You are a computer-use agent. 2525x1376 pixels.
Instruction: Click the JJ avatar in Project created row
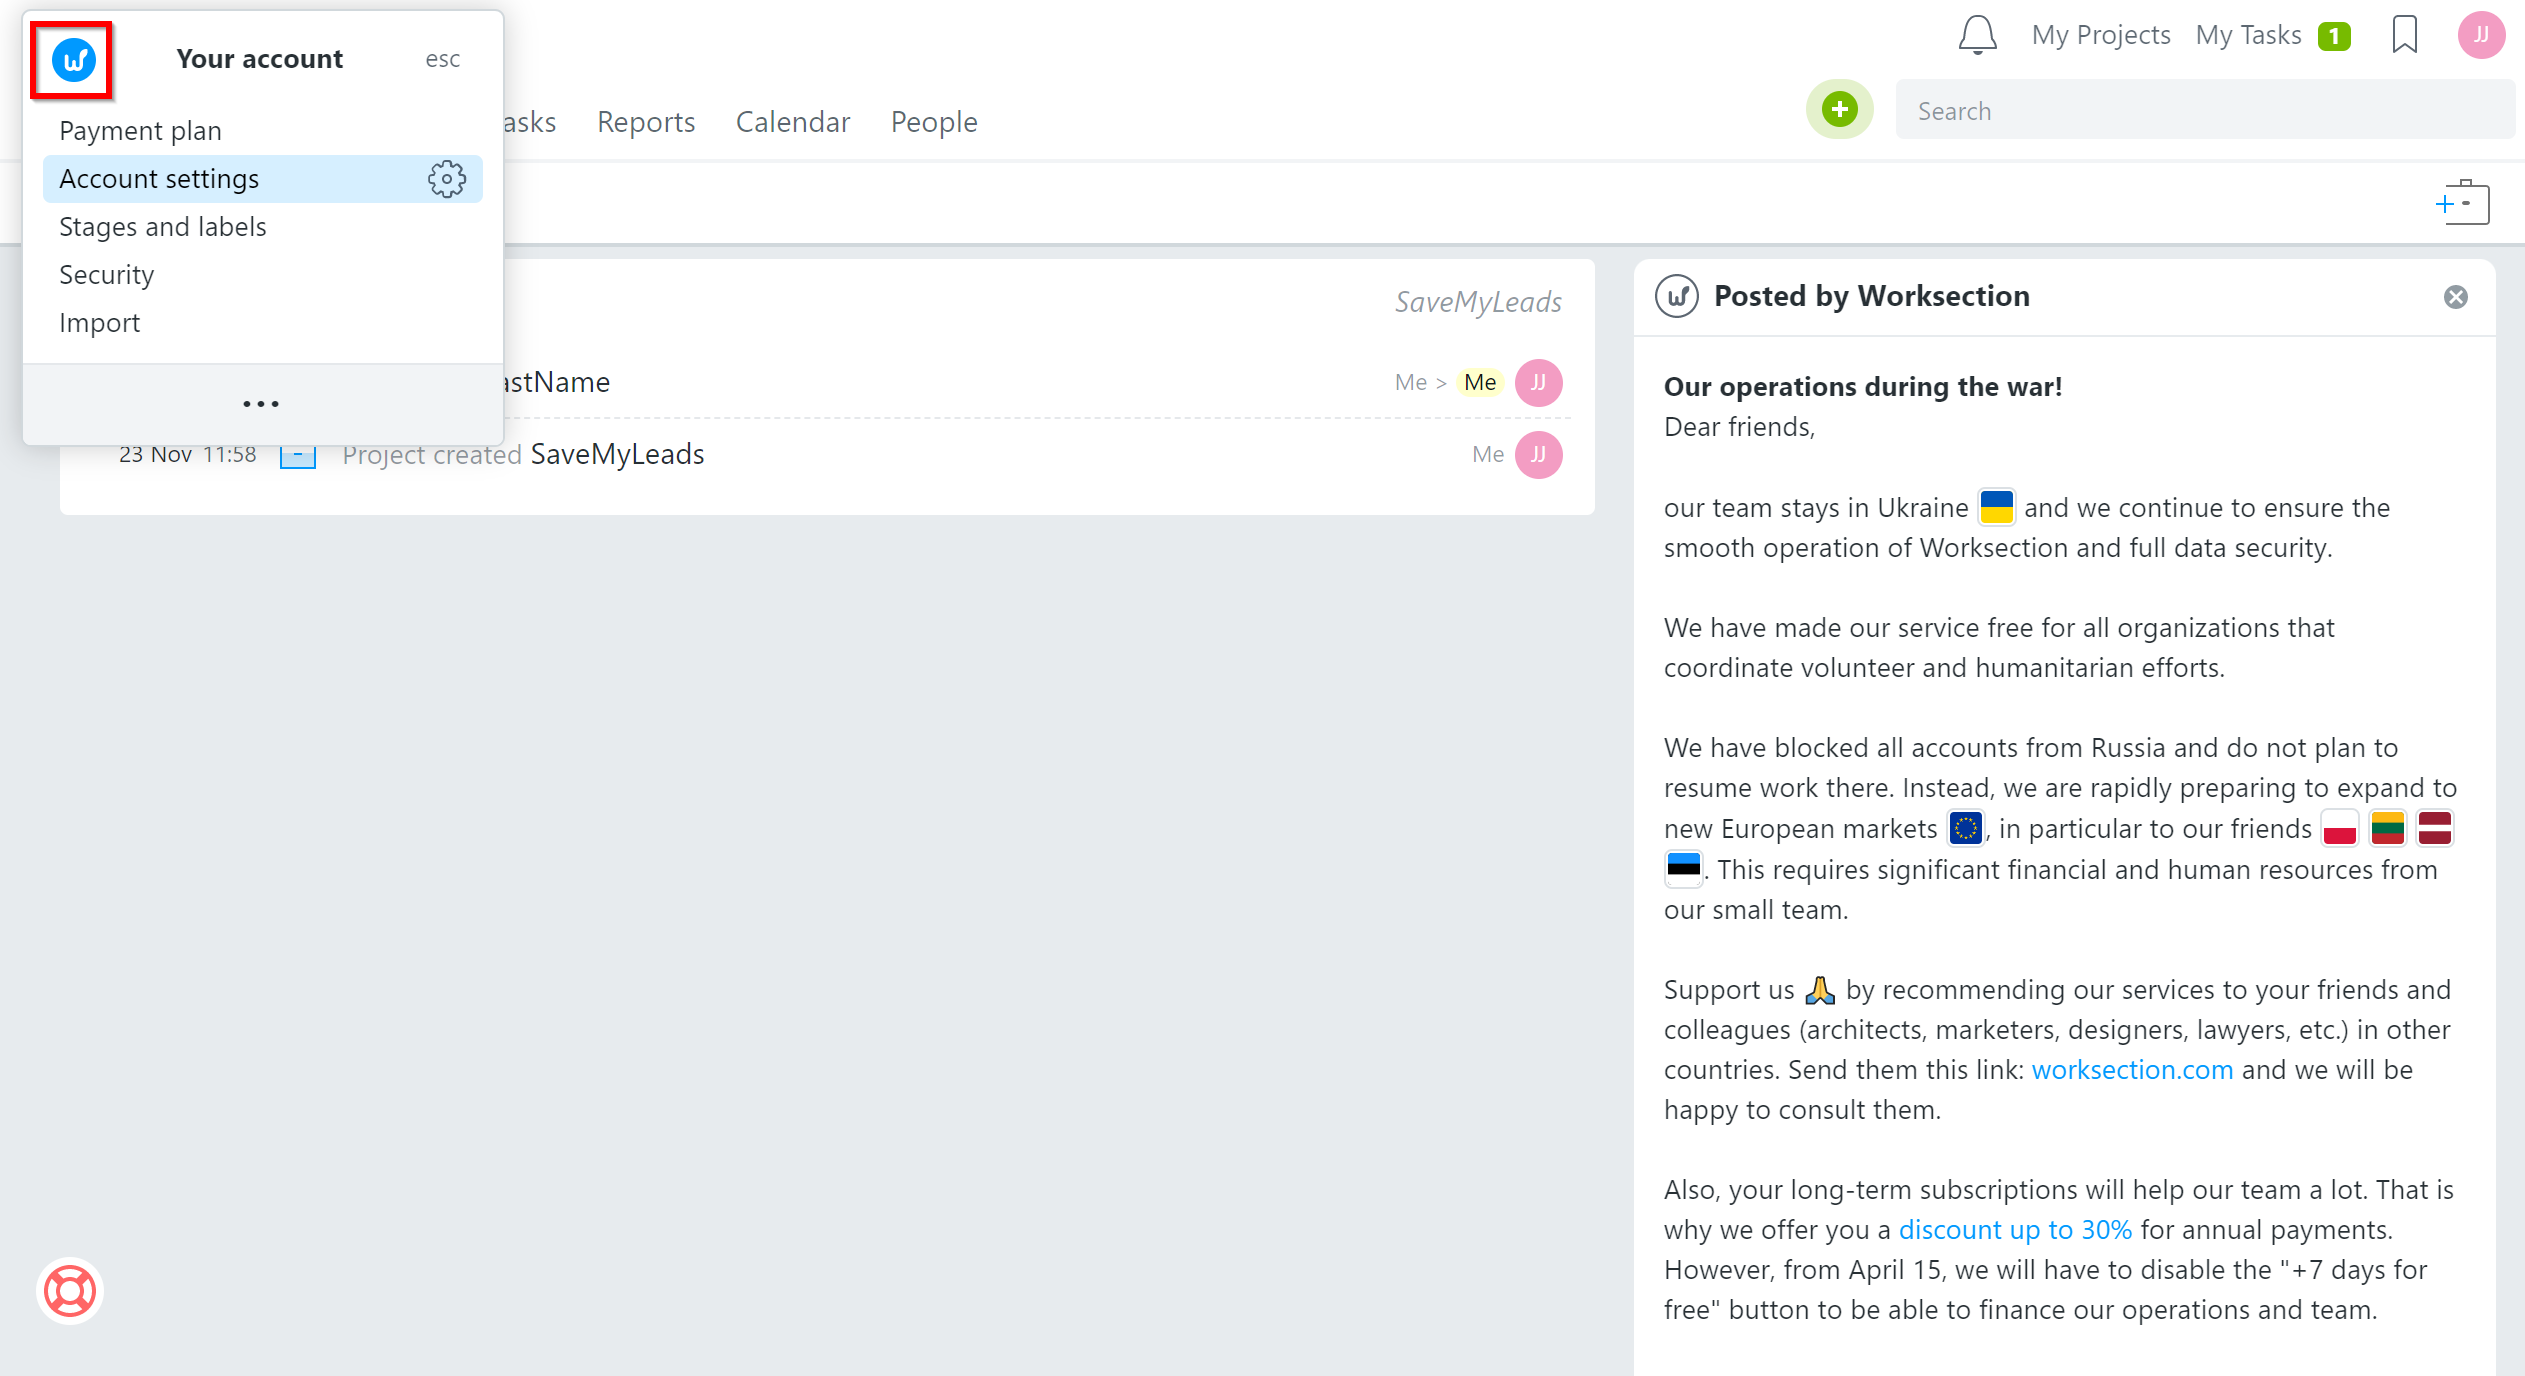point(1538,455)
